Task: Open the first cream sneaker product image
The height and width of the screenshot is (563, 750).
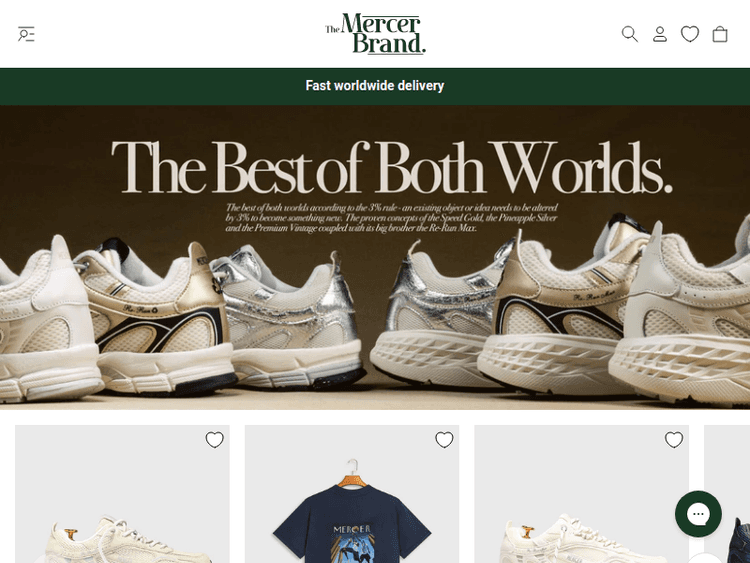Action: coord(122,494)
